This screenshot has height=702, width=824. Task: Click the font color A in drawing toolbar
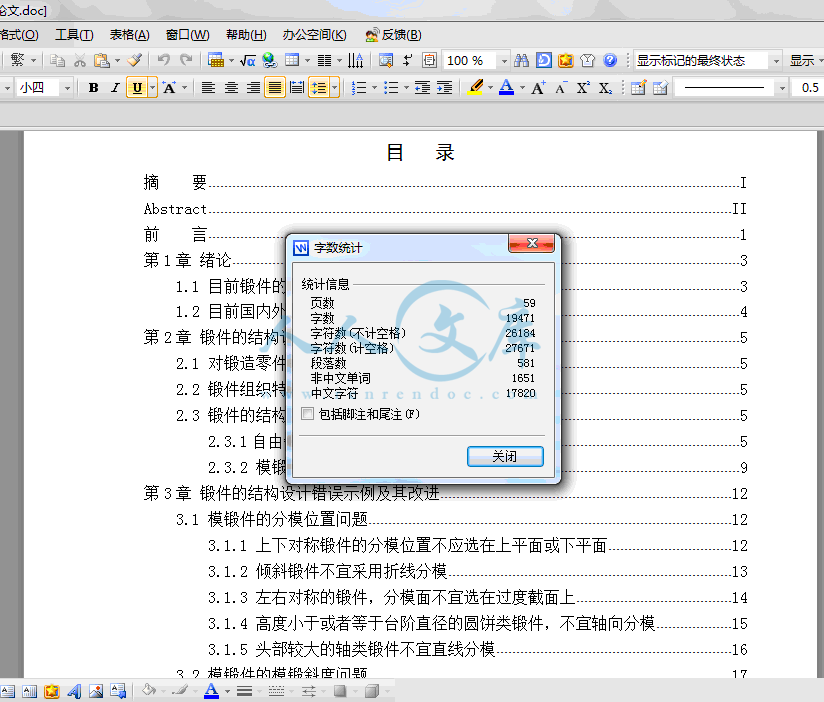click(x=211, y=690)
